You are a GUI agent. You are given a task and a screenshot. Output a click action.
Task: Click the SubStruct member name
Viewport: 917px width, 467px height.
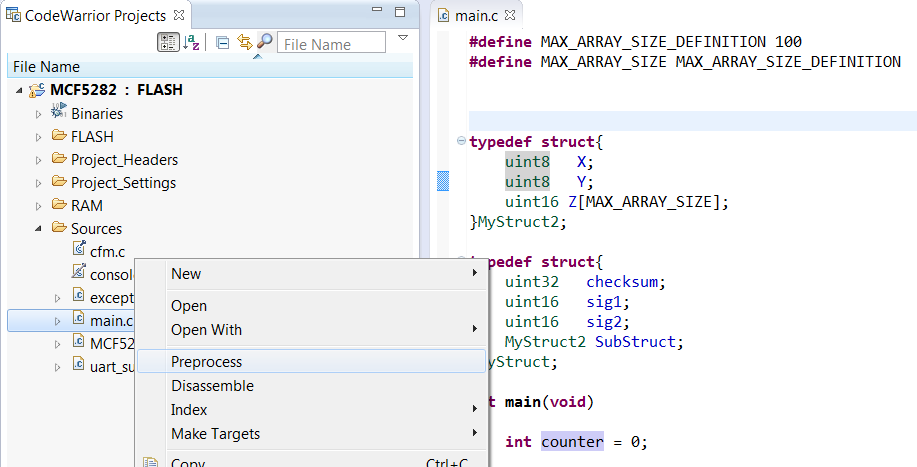(x=635, y=341)
